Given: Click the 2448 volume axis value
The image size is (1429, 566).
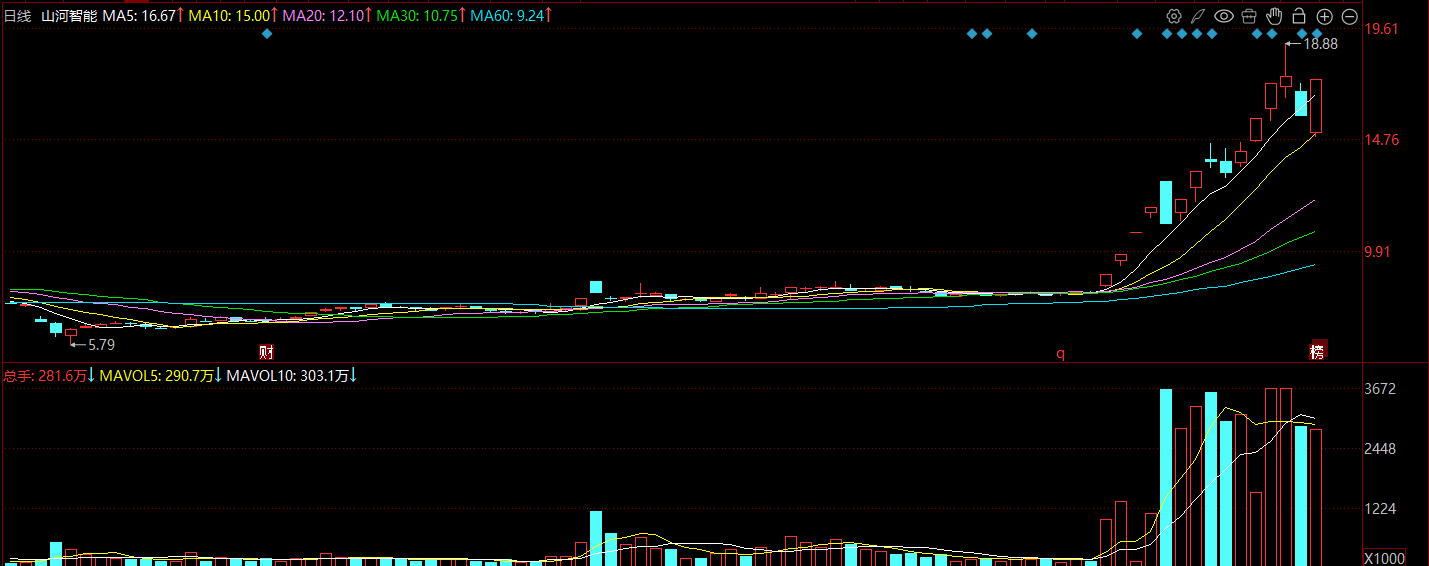Looking at the screenshot, I should 1380,449.
